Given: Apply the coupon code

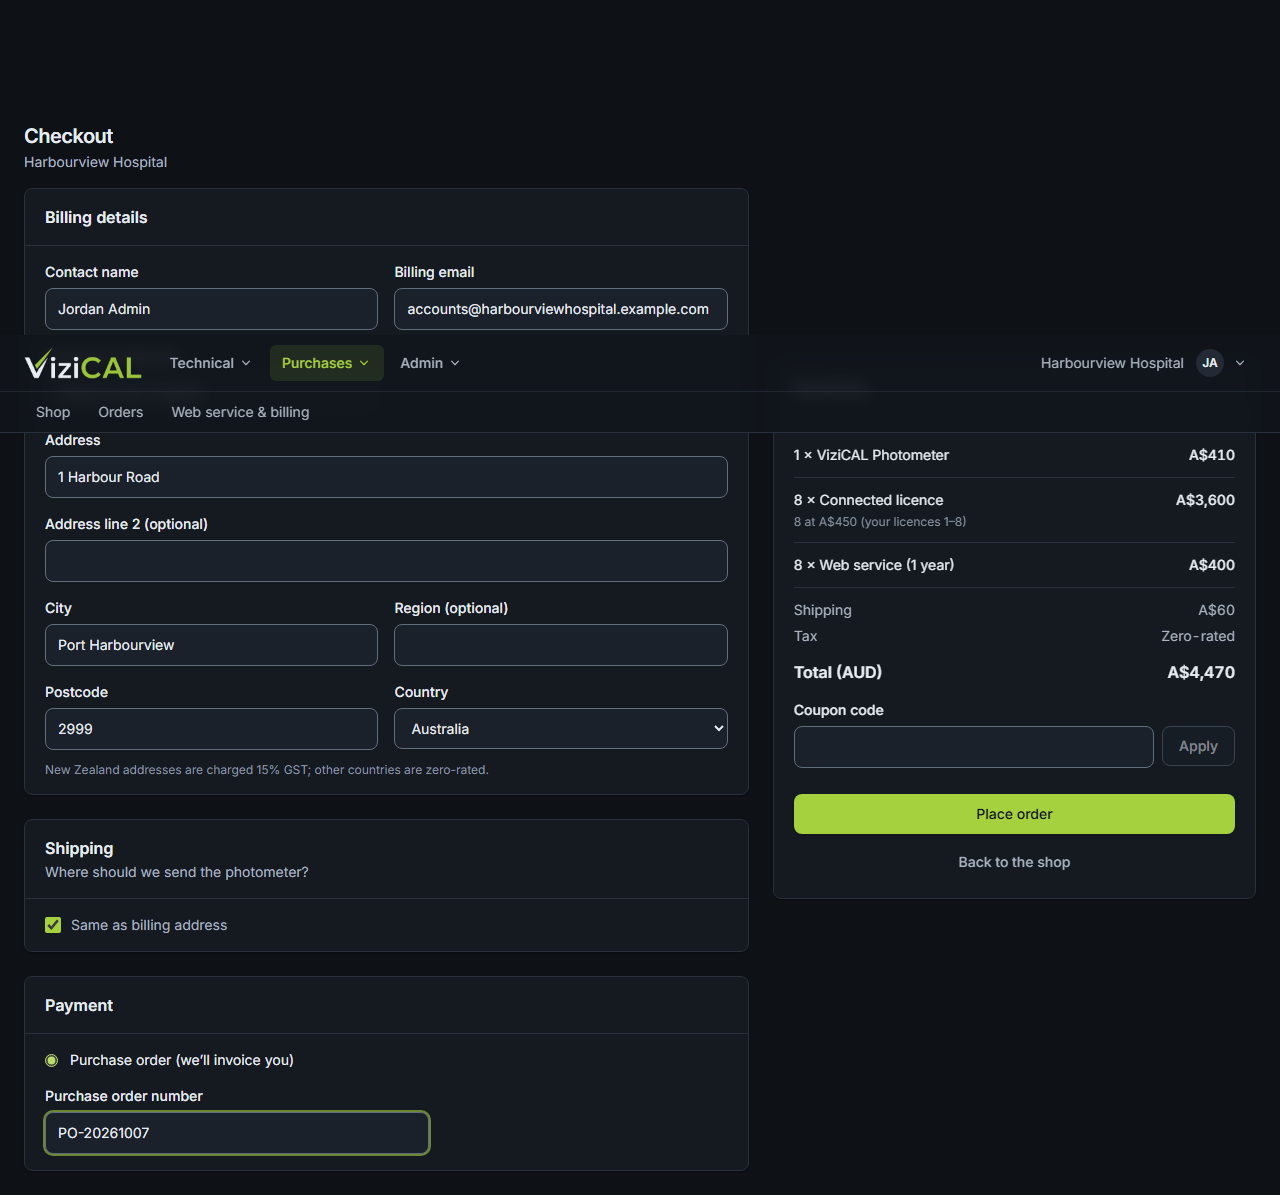Looking at the screenshot, I should tap(1198, 746).
